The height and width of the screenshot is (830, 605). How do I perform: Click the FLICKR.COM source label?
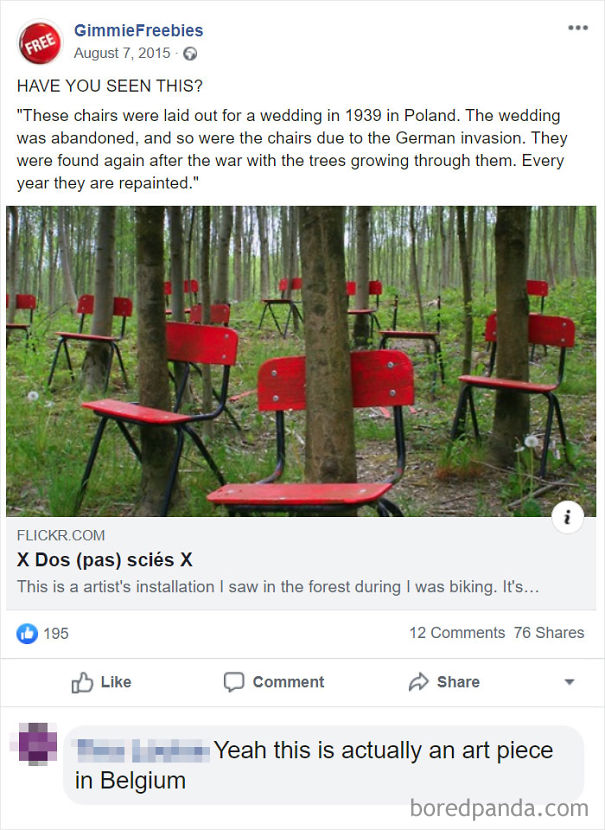pos(61,536)
